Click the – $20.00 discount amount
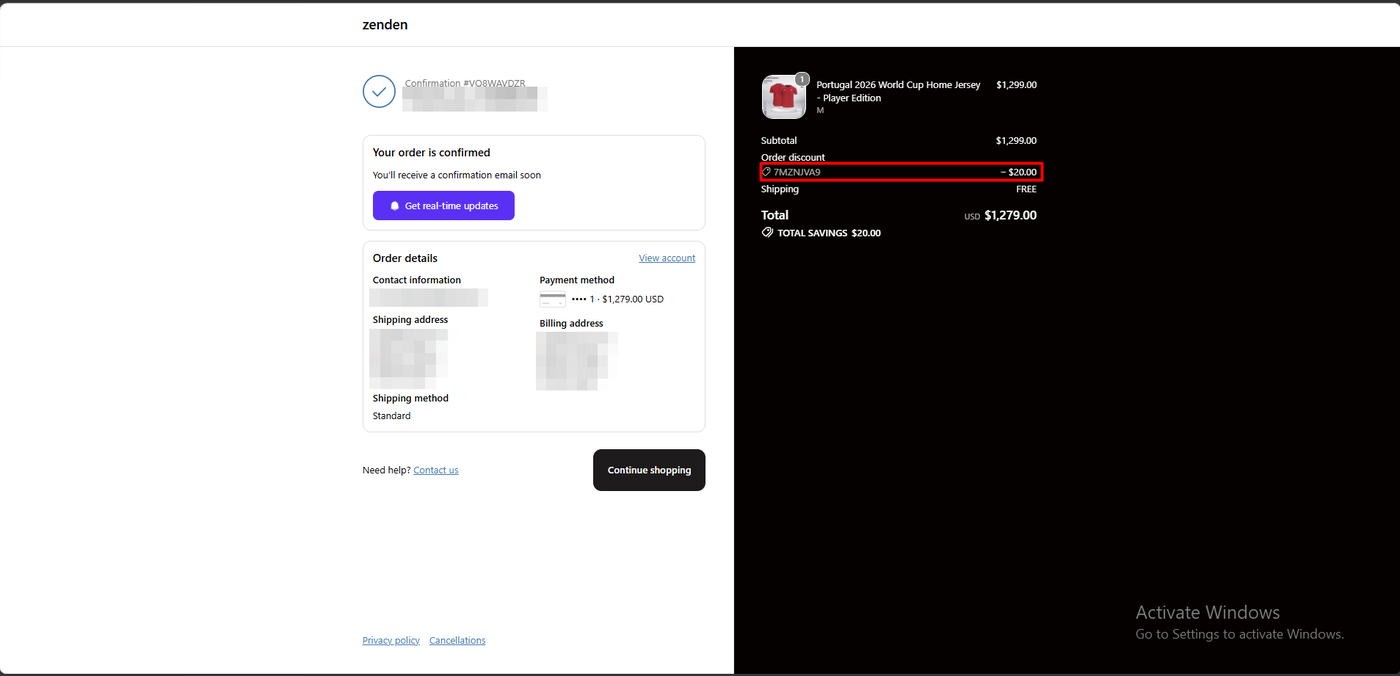This screenshot has height=676, width=1400. (x=1018, y=172)
